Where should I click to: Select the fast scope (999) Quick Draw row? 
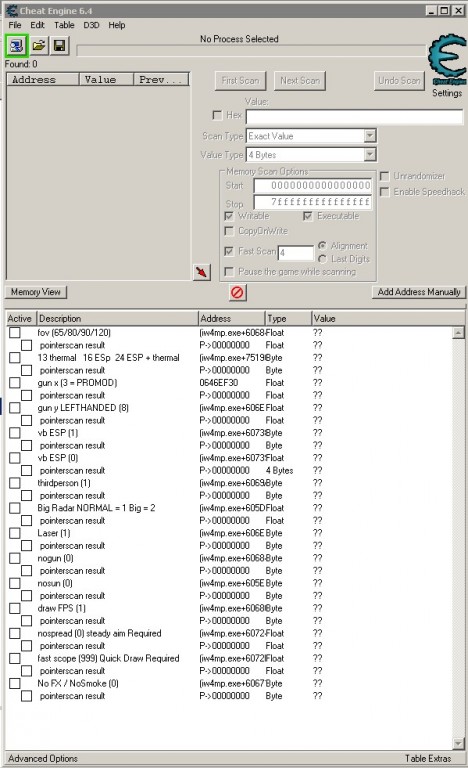[230, 658]
